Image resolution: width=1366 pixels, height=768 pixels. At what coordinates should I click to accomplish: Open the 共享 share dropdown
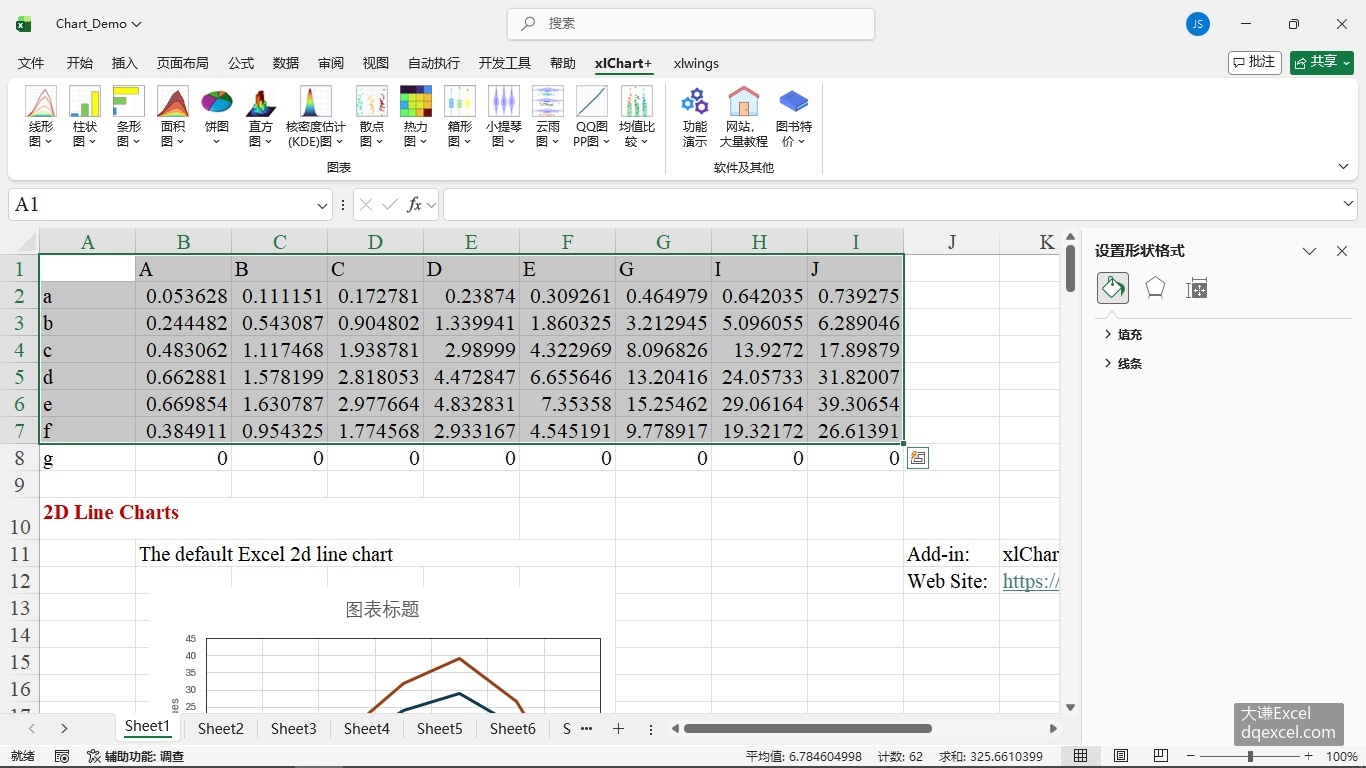1321,62
